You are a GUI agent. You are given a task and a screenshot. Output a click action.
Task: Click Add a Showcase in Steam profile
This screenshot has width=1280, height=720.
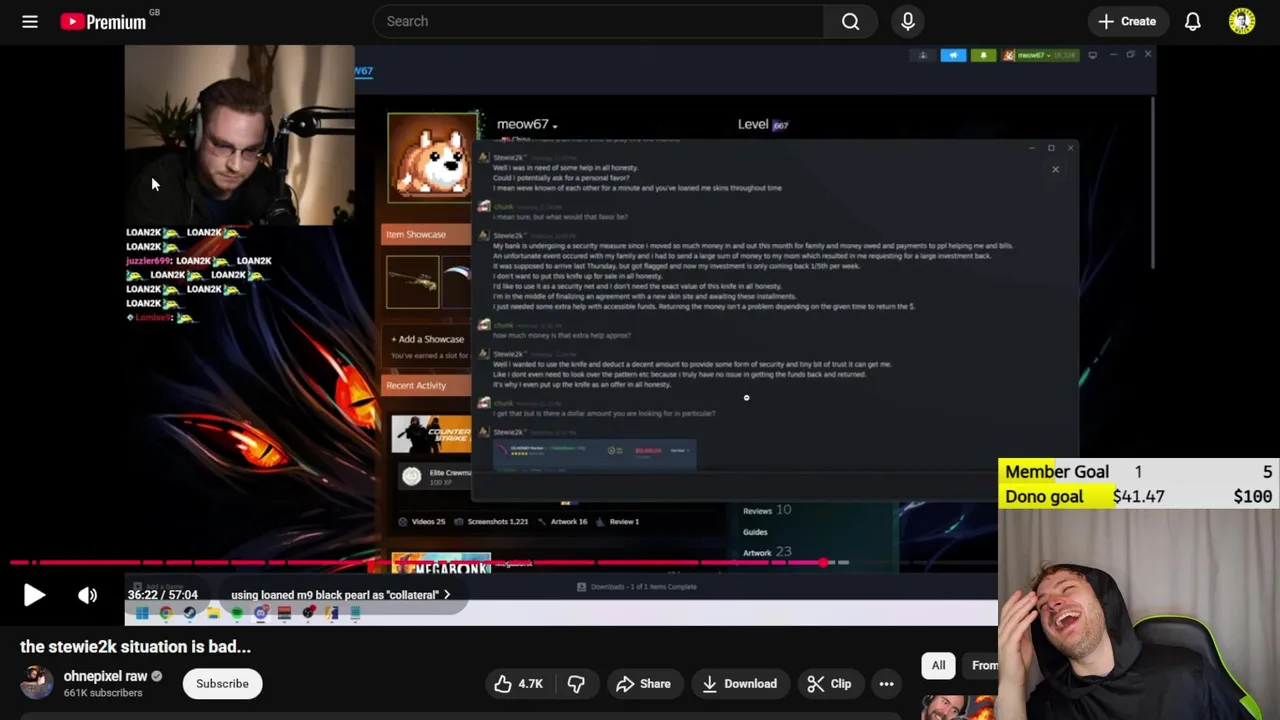(x=428, y=339)
